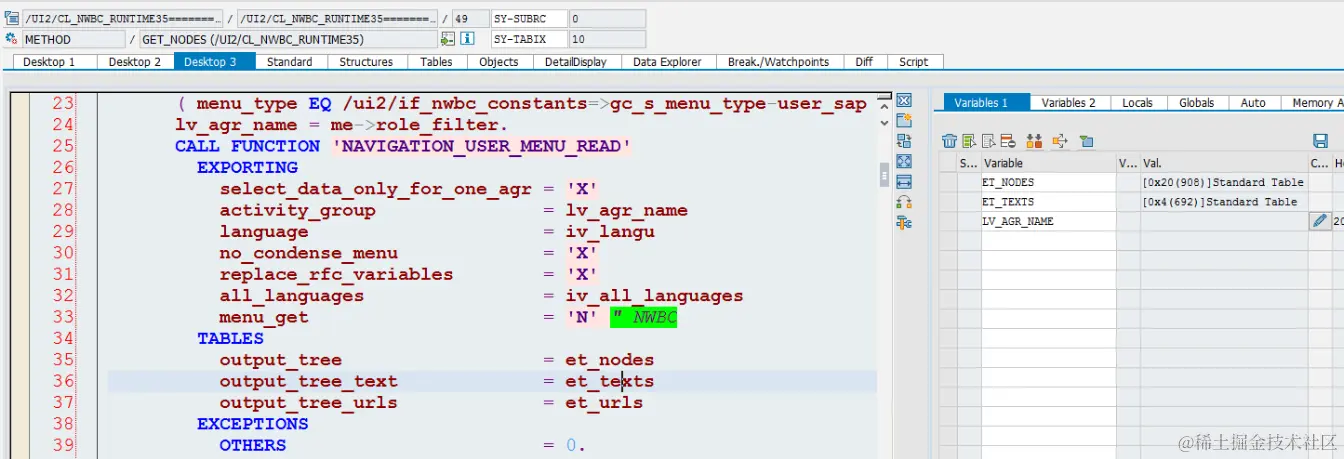Open the Standard tab
This screenshot has width=1344, height=459.
click(x=289, y=61)
